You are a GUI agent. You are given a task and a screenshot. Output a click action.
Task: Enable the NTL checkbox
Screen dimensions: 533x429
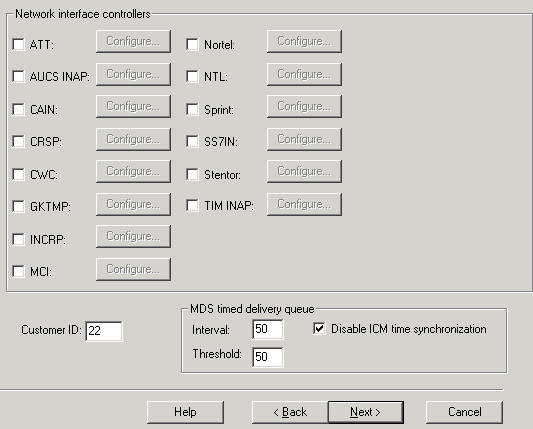tap(192, 76)
